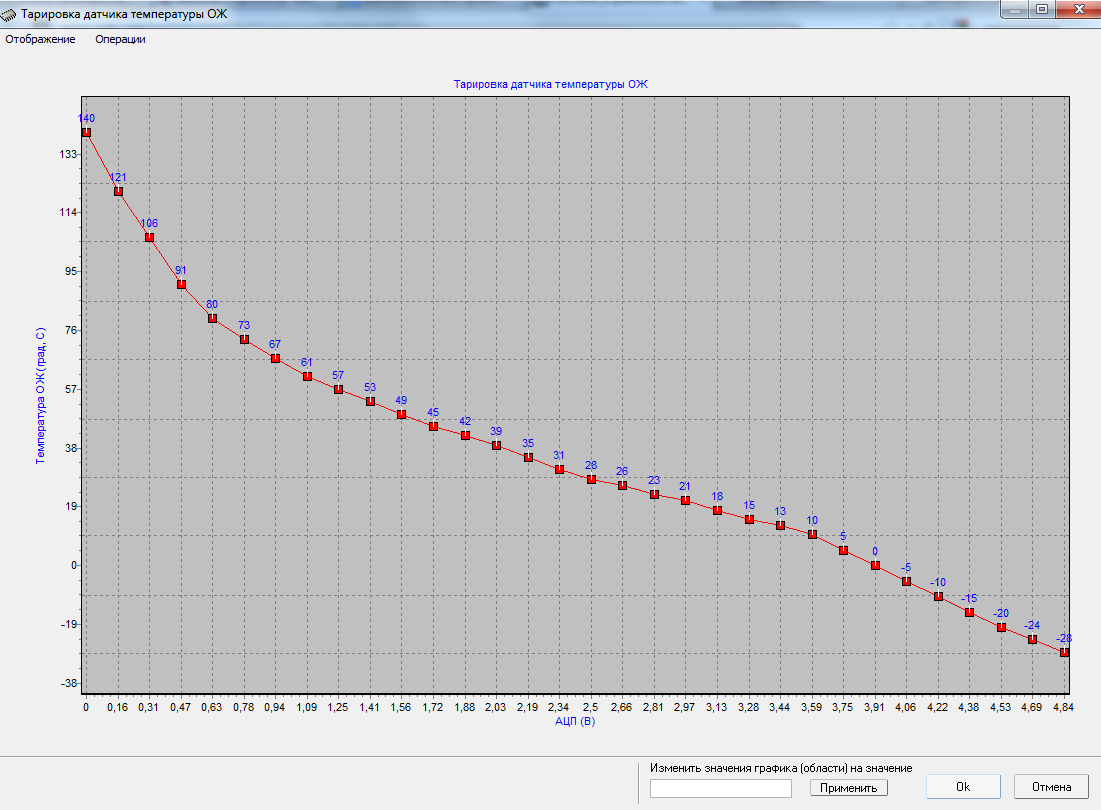
Task: Click the АЦП (В) axis label
Action: 575,721
